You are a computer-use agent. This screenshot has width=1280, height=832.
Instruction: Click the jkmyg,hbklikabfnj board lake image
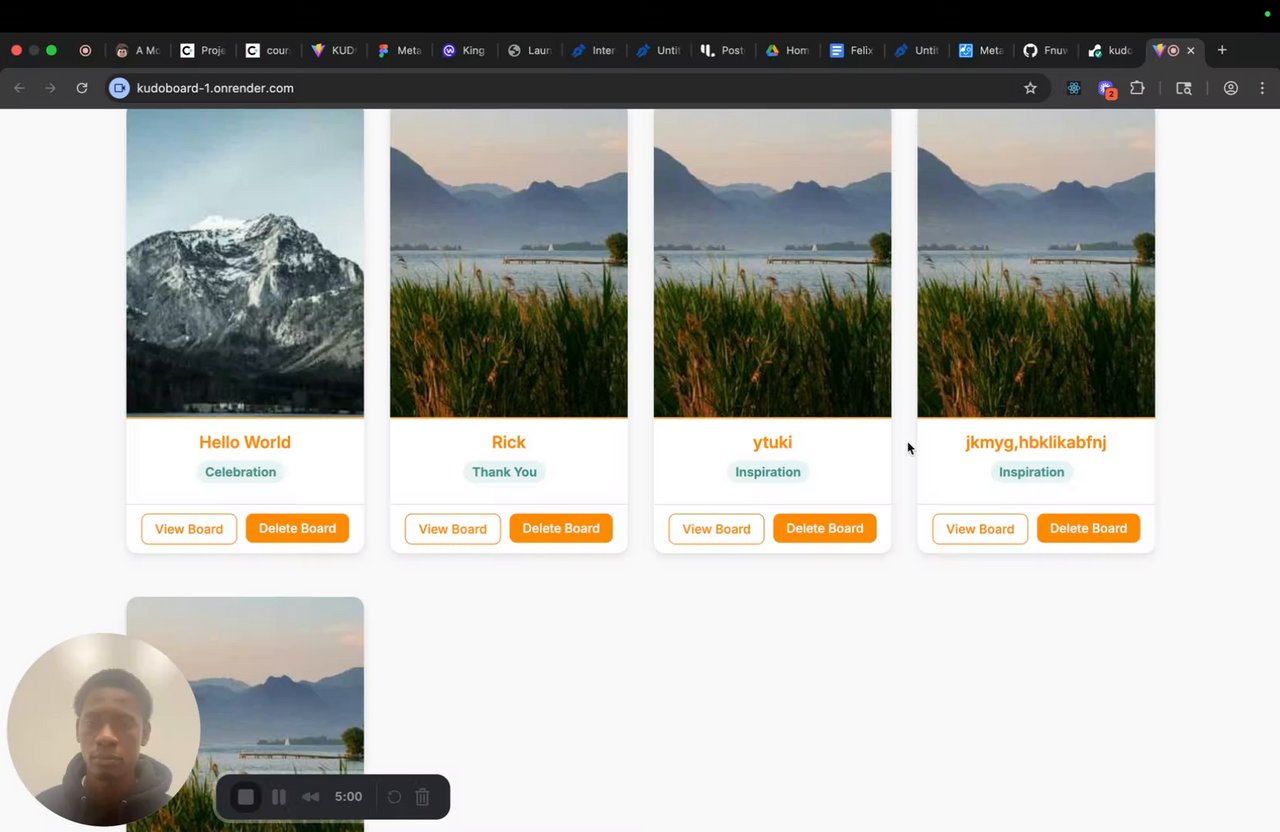tap(1036, 263)
